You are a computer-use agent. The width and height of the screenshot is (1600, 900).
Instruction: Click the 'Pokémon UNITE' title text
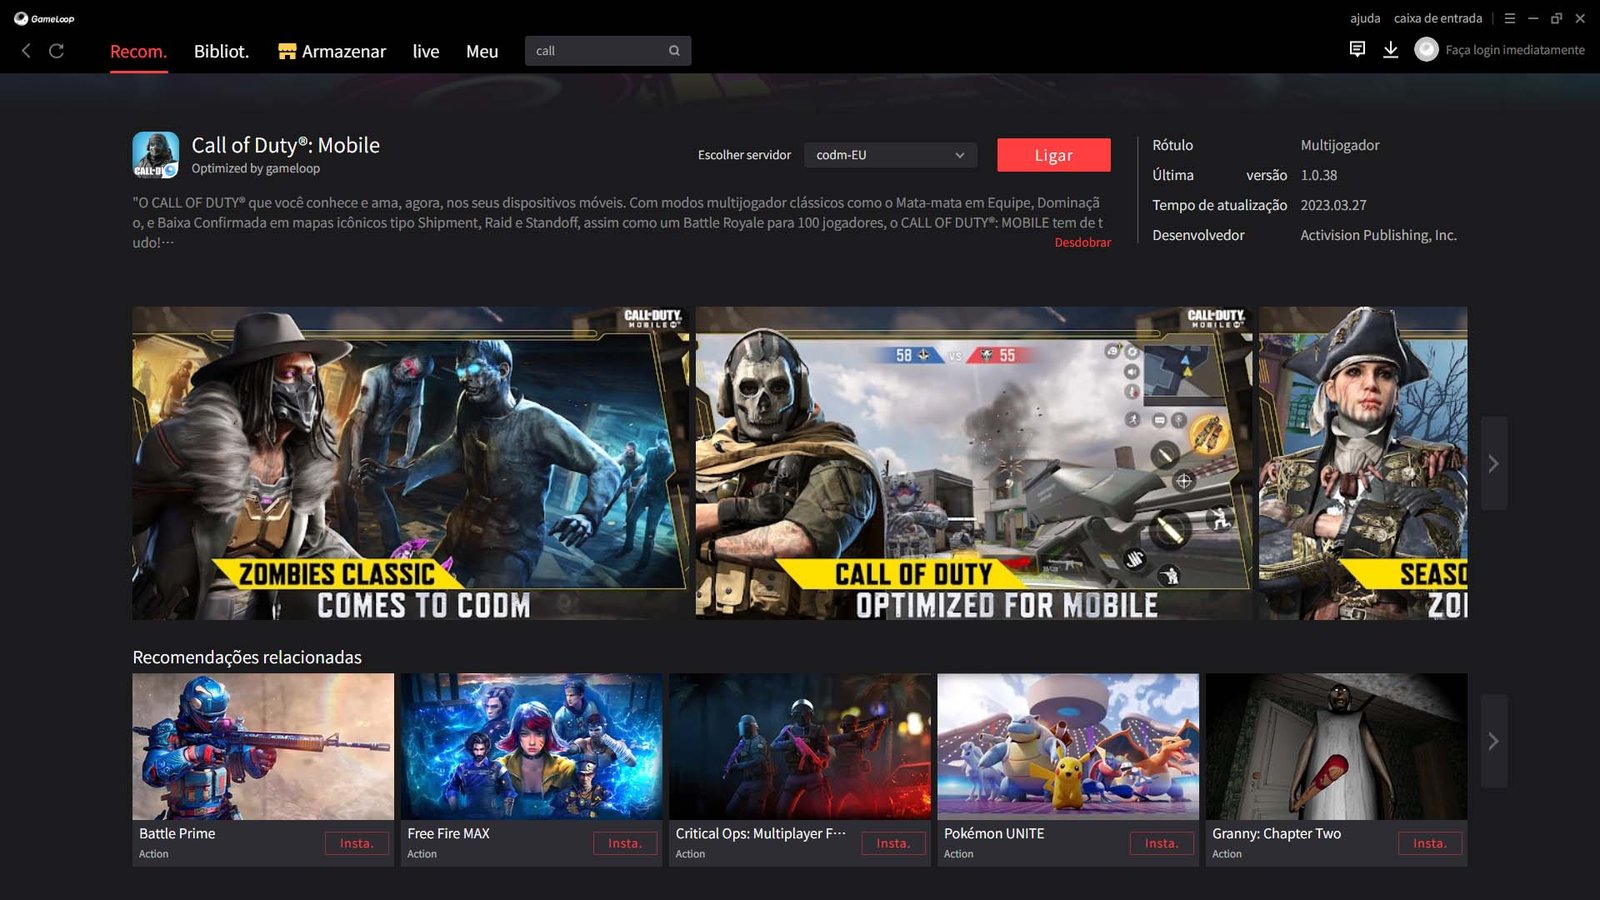994,833
